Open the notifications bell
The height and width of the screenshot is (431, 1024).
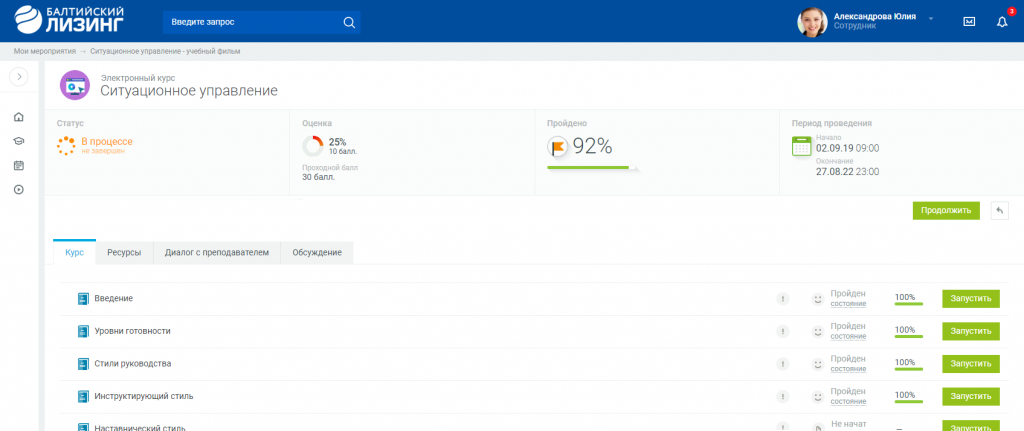point(1002,22)
